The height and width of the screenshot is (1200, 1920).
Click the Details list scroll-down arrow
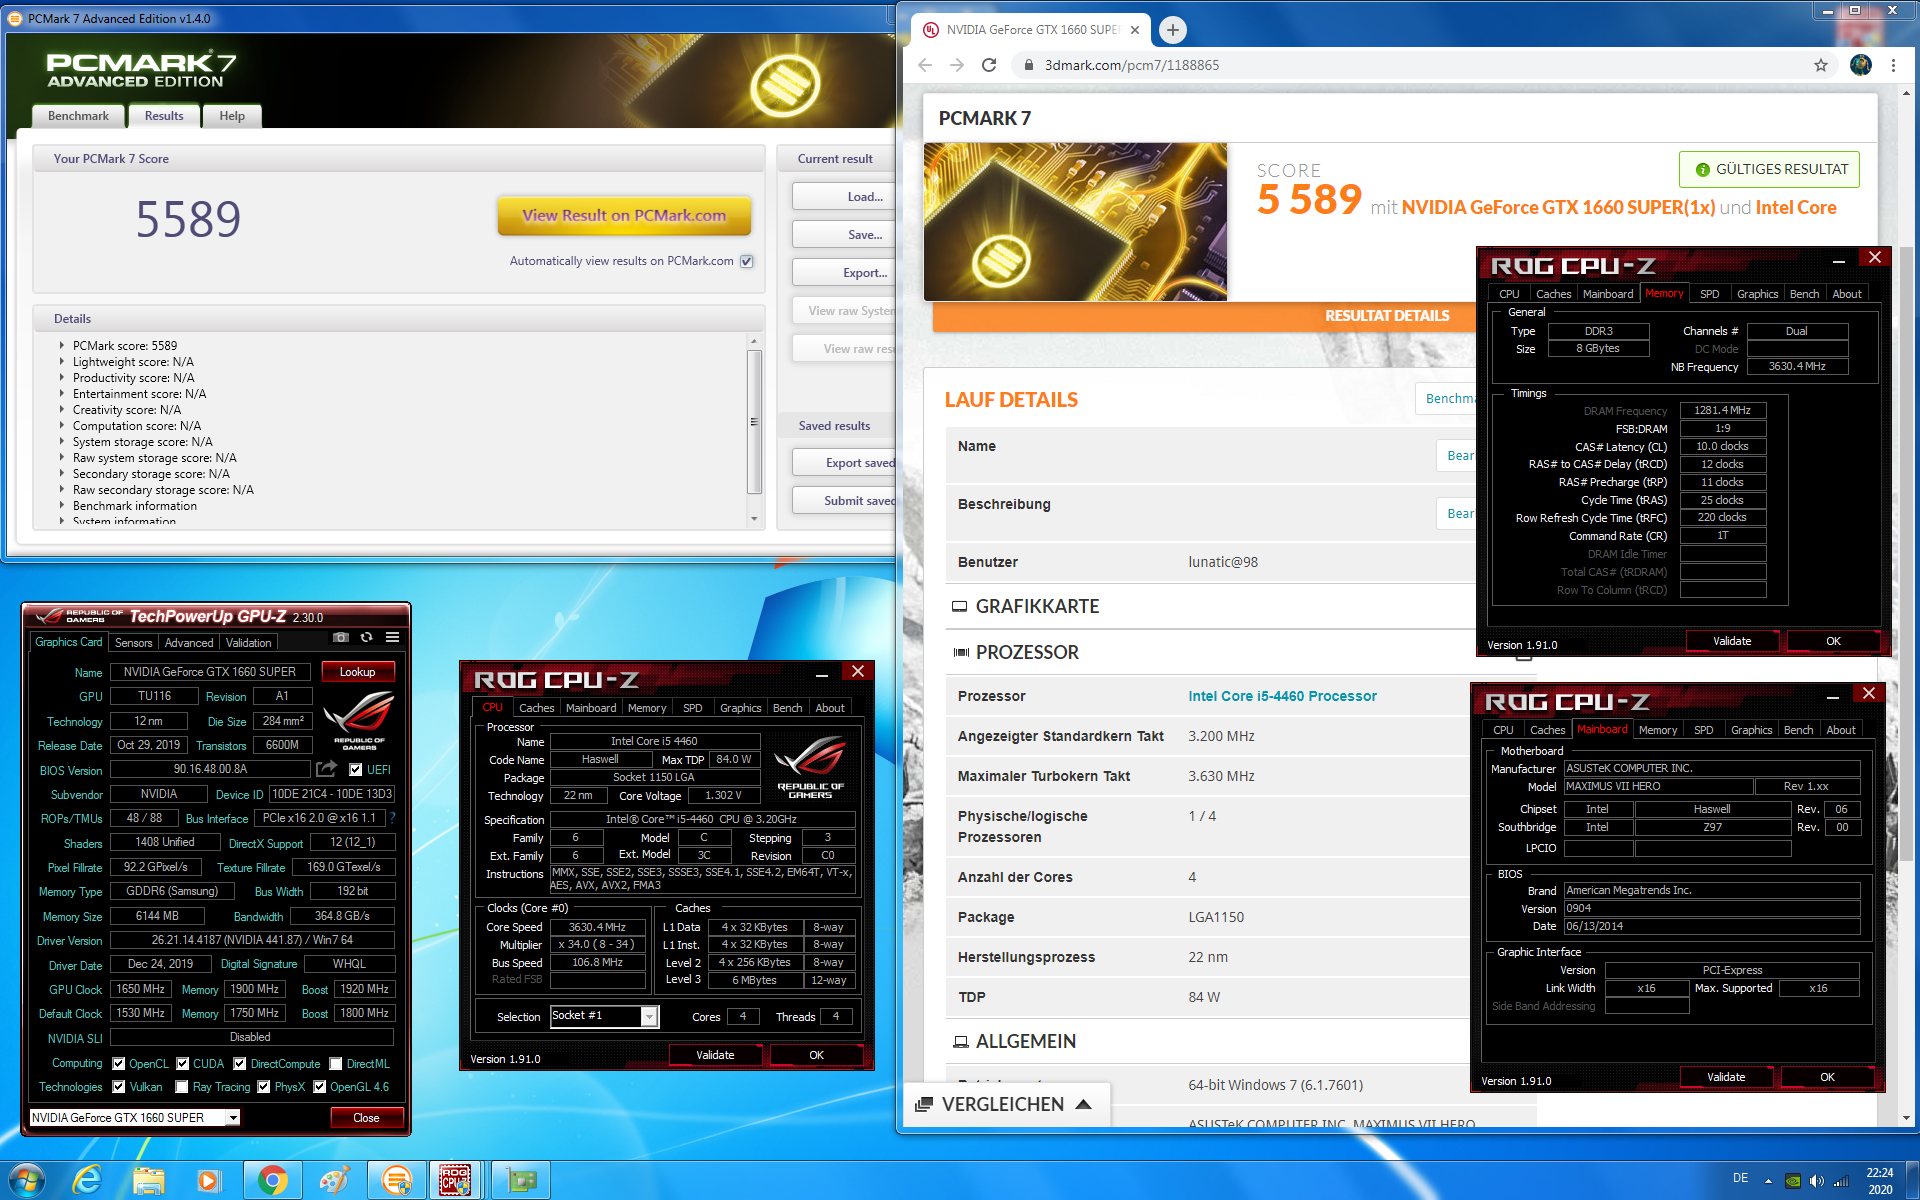pos(754,519)
